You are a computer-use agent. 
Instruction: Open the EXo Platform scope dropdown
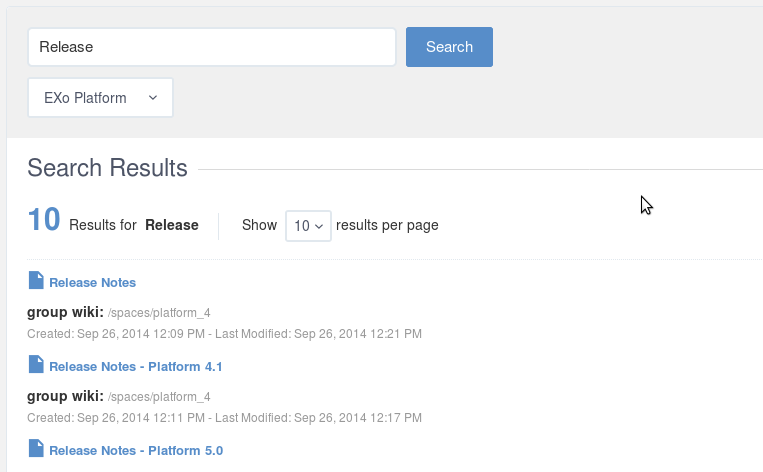pyautogui.click(x=100, y=98)
